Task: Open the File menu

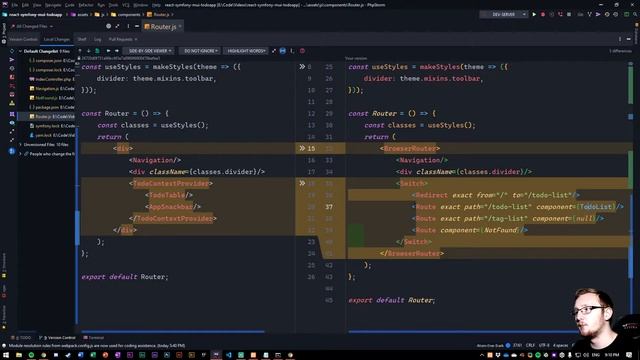Action: point(15,5)
